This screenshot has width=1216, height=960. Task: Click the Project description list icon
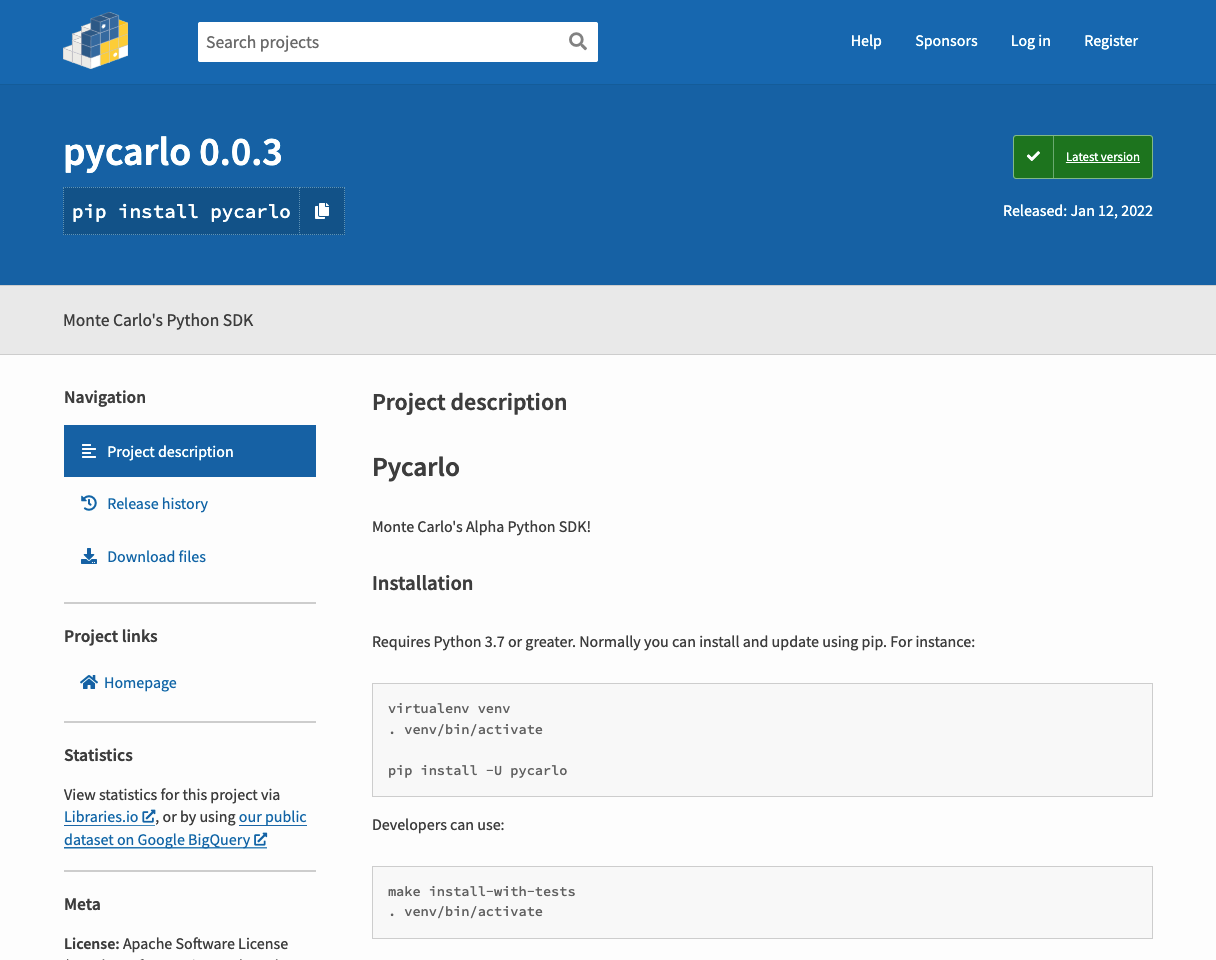click(89, 451)
